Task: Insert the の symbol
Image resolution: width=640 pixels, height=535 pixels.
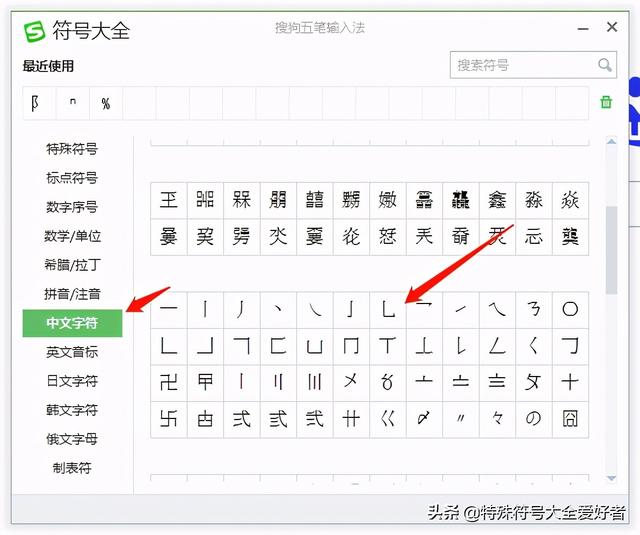Action: 533,419
